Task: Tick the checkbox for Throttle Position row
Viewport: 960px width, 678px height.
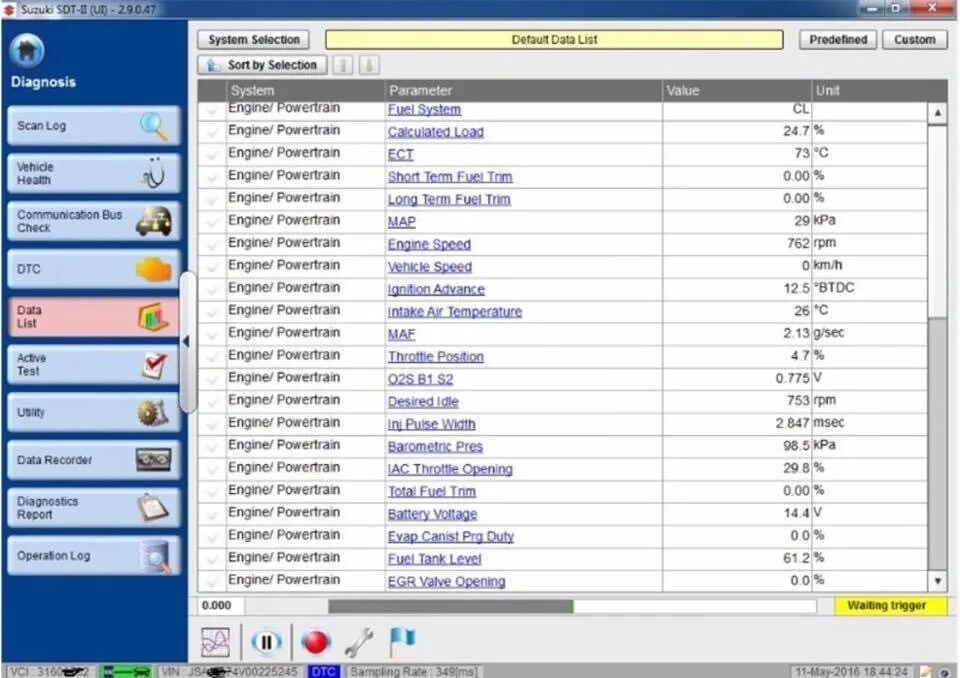Action: pyautogui.click(x=212, y=357)
